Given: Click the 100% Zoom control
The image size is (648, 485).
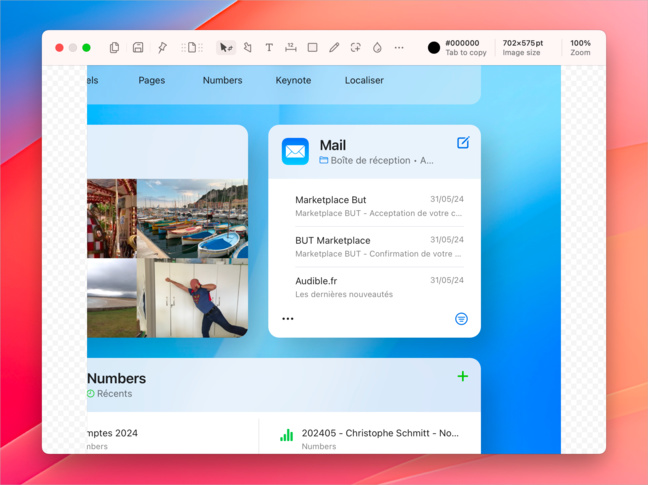Looking at the screenshot, I should [580, 48].
